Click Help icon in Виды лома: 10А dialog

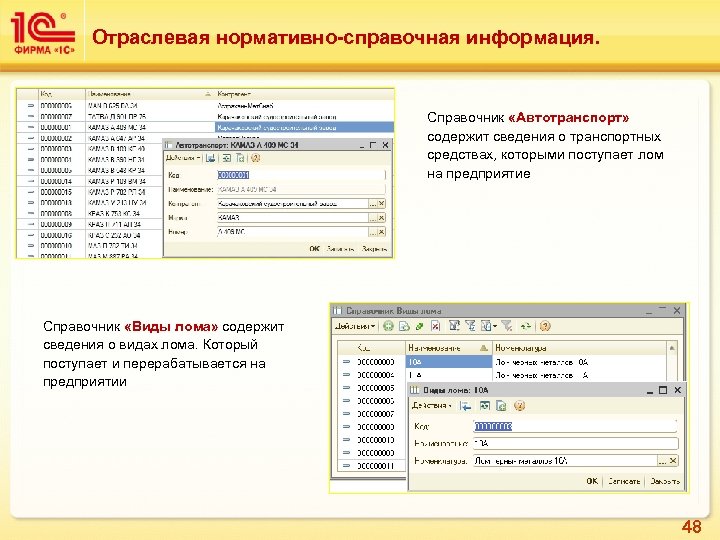click(519, 406)
